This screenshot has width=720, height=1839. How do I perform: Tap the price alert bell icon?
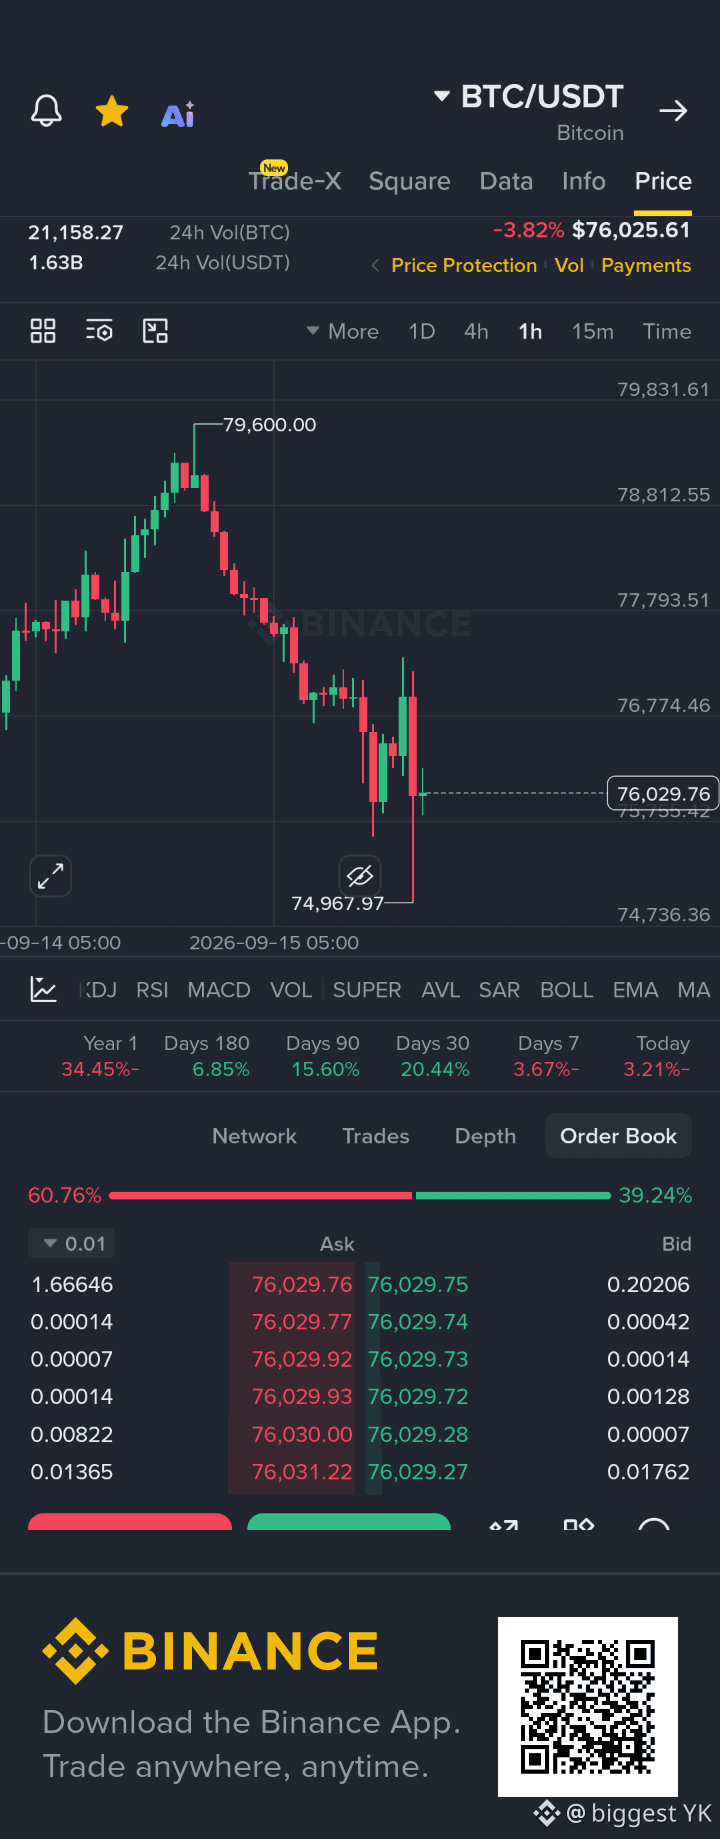46,111
